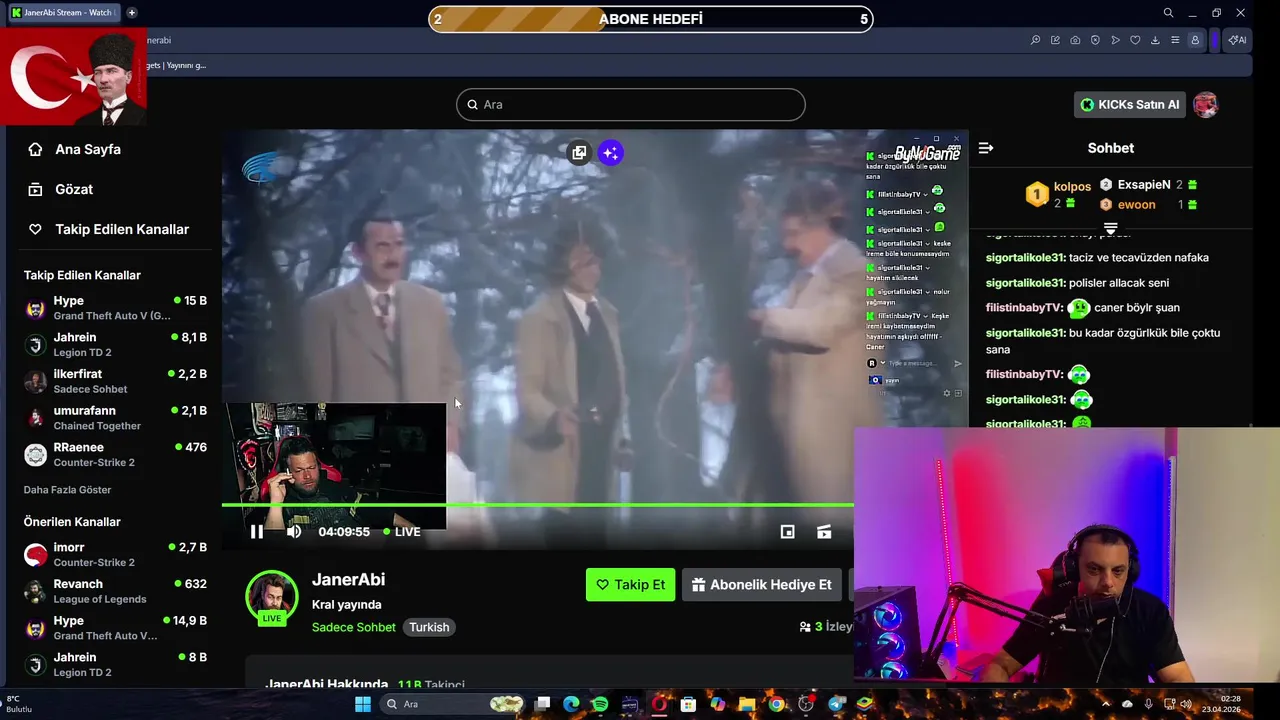This screenshot has height=720, width=1280.
Task: Open the browser profile account icon
Action: pyautogui.click(x=1195, y=40)
